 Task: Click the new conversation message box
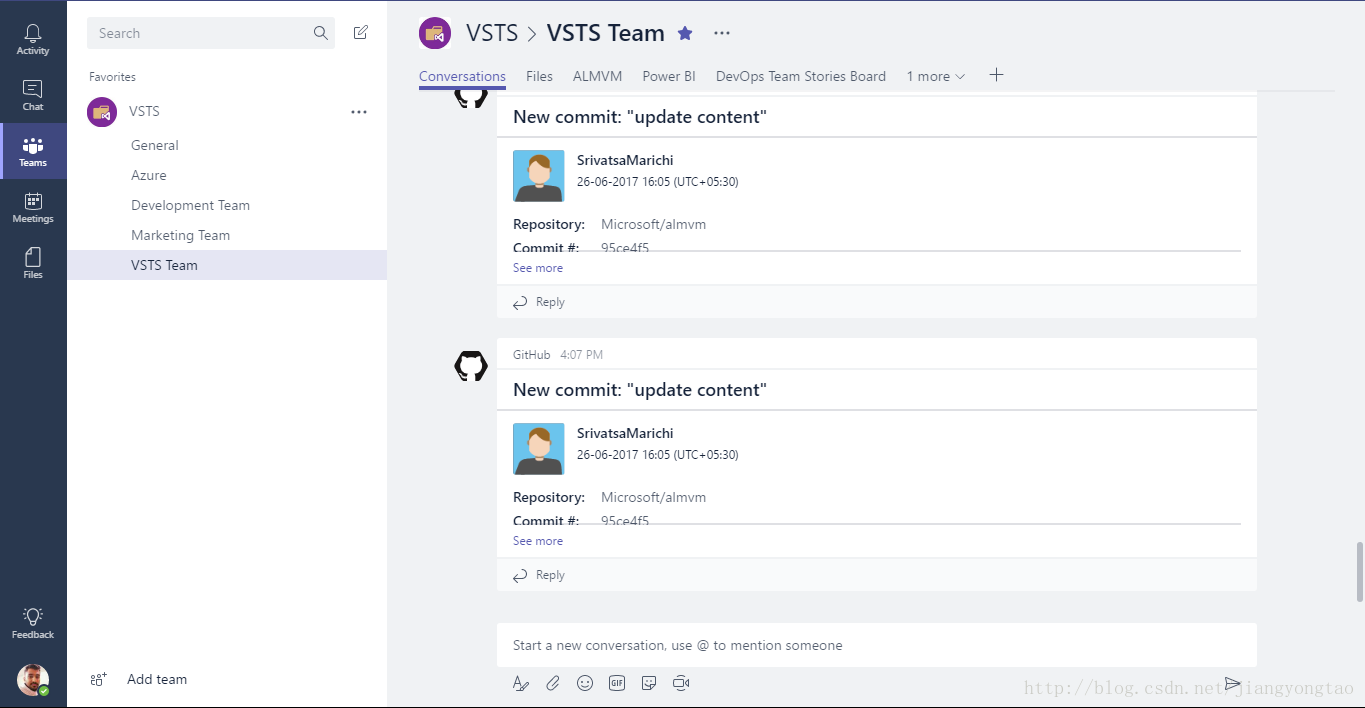tap(877, 645)
